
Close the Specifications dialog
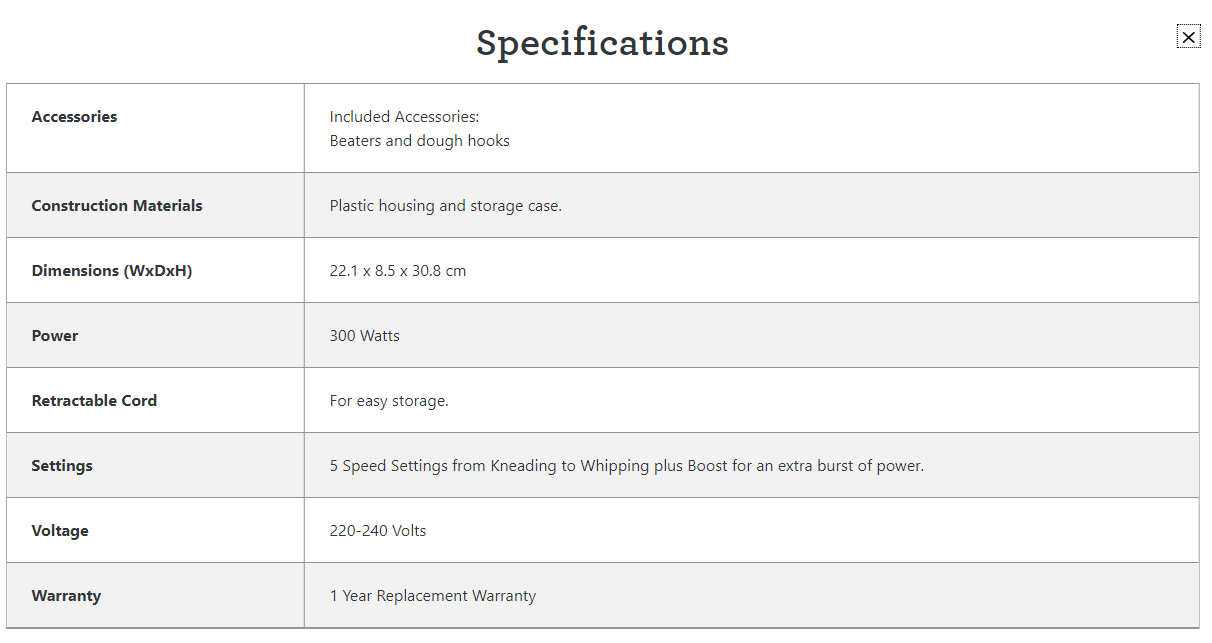1188,38
